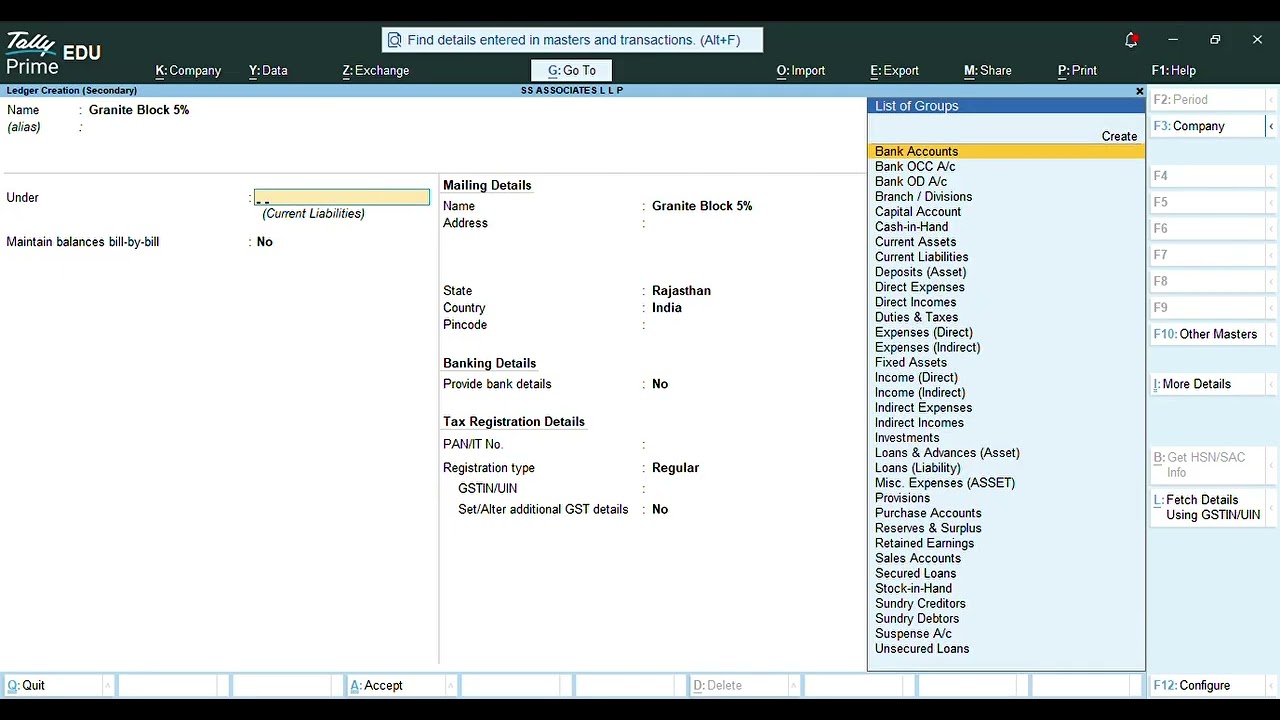This screenshot has height=720, width=1280.
Task: Click I: More Details side button
Action: [x=1207, y=384]
